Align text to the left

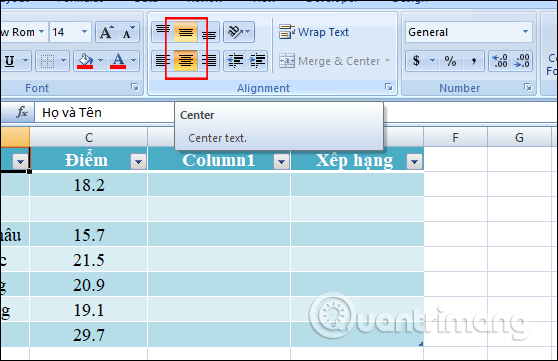click(163, 61)
